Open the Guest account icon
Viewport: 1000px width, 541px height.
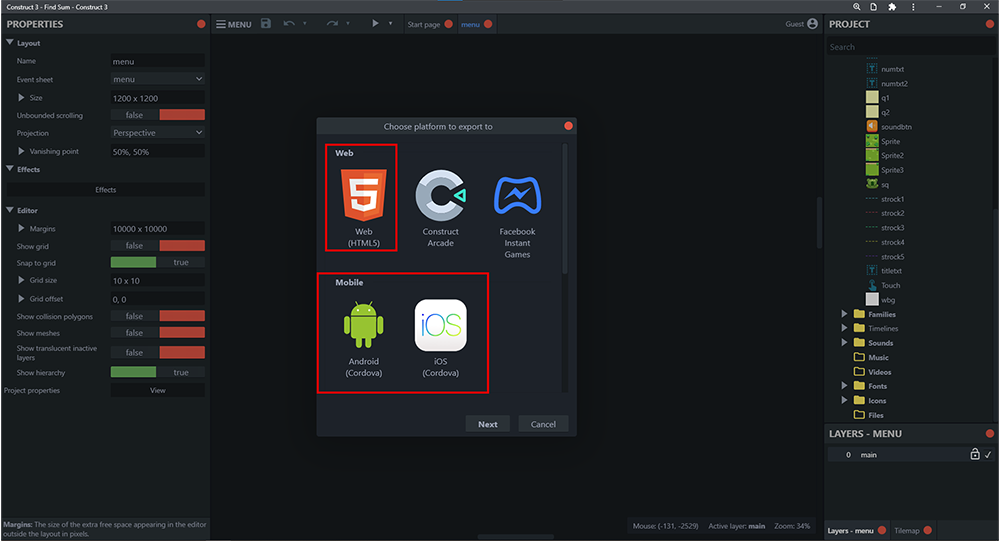tap(812, 24)
